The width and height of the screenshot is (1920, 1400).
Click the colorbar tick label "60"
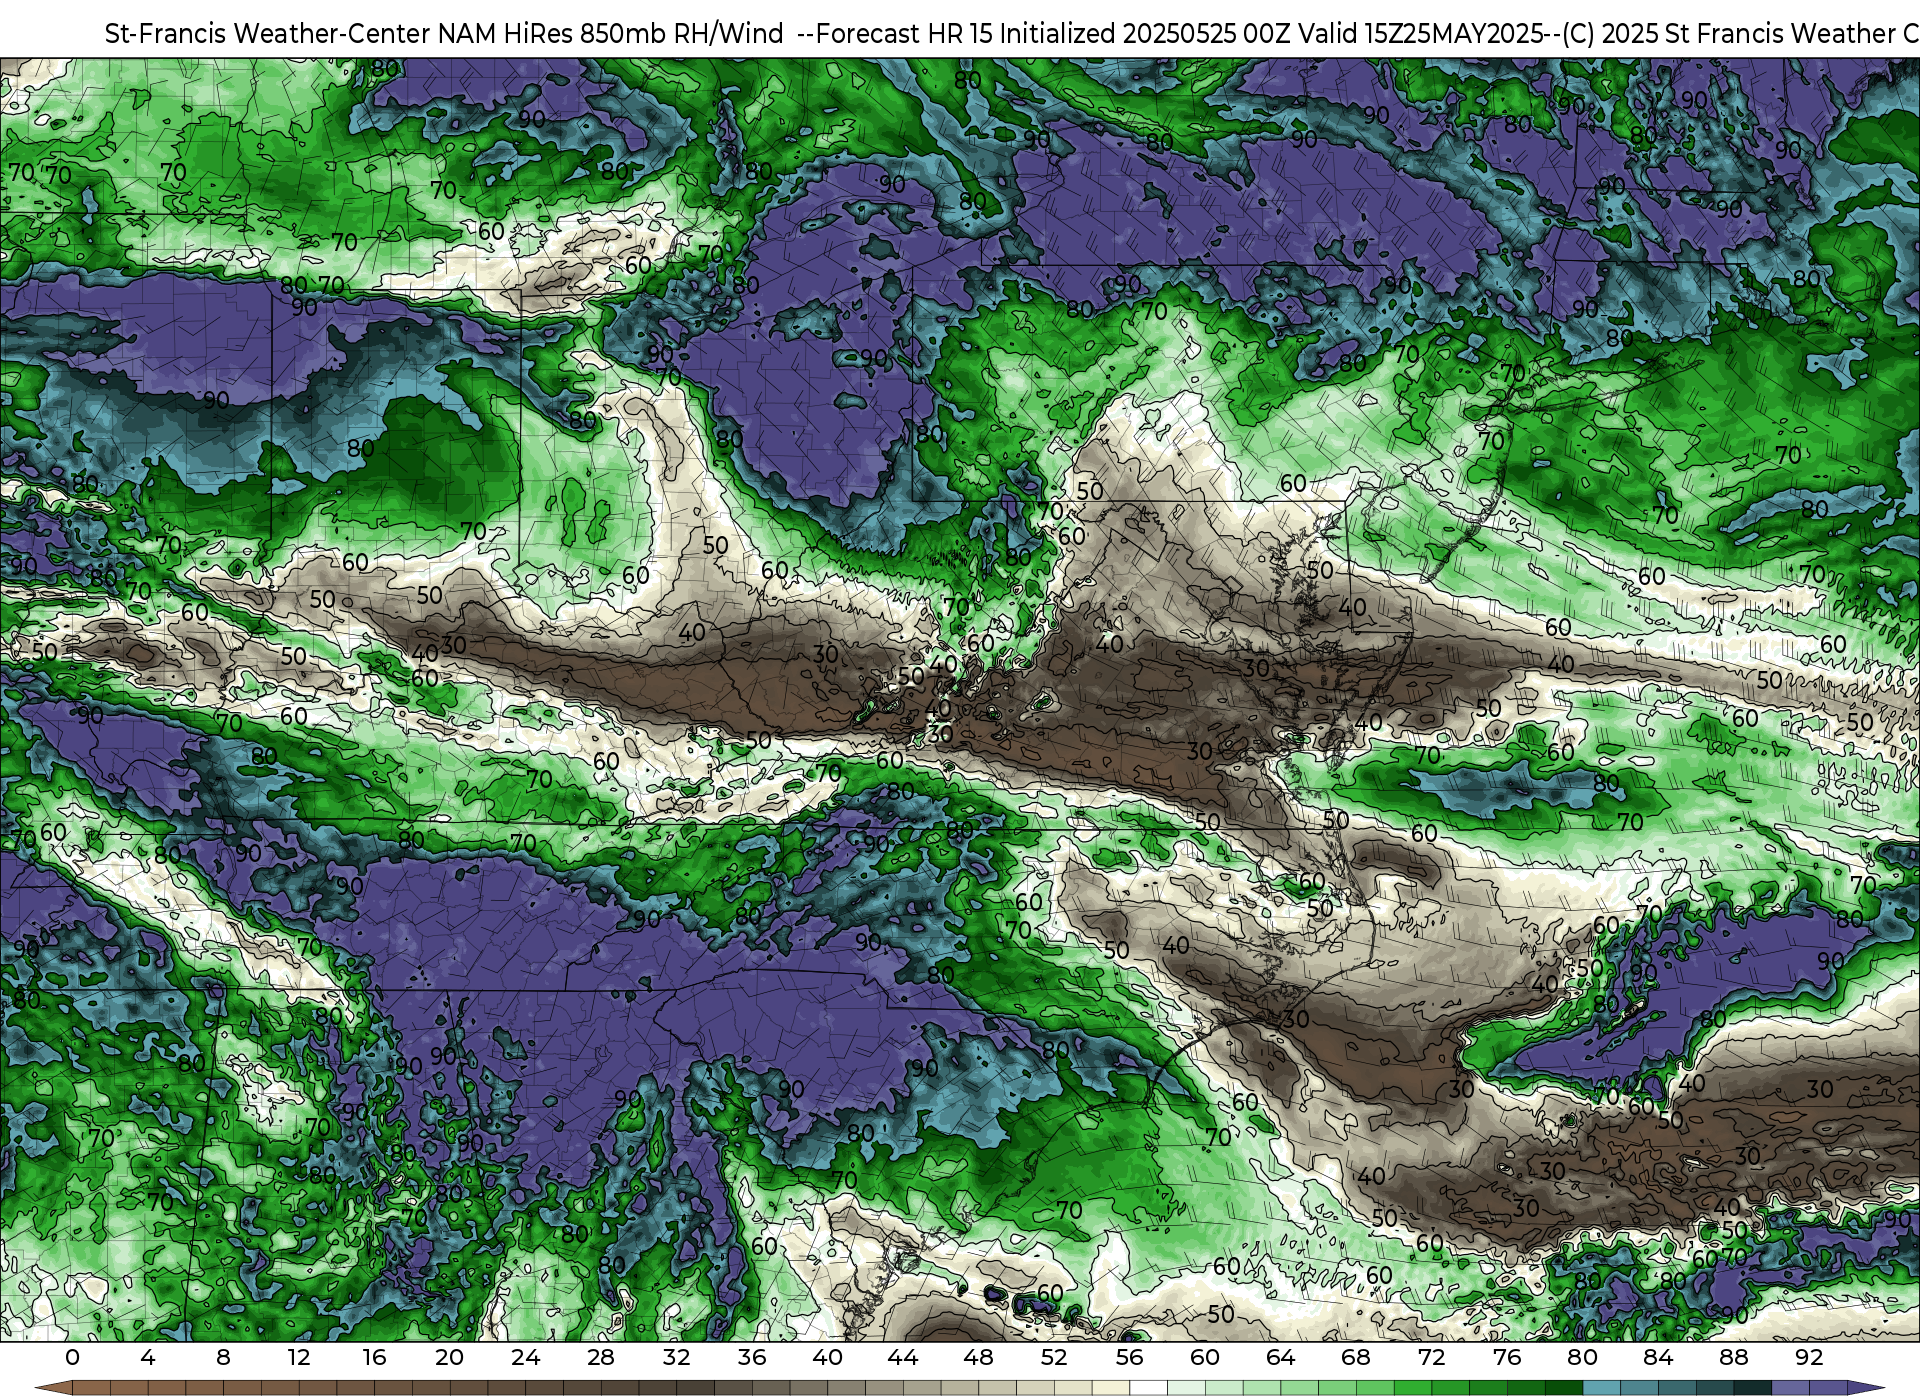point(1205,1357)
